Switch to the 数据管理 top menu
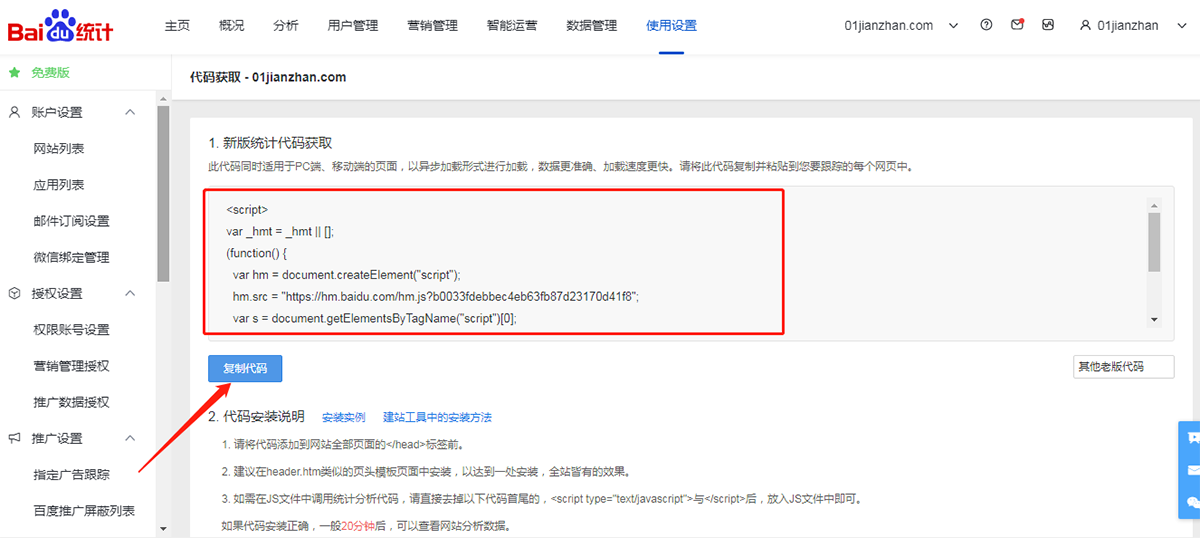This screenshot has width=1200, height=538. click(x=591, y=26)
